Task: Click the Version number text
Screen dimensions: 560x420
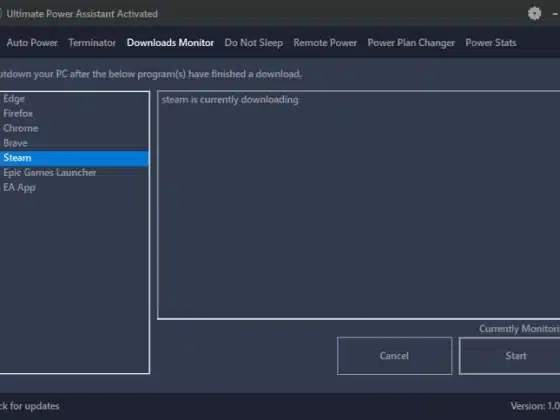Action: click(x=535, y=406)
